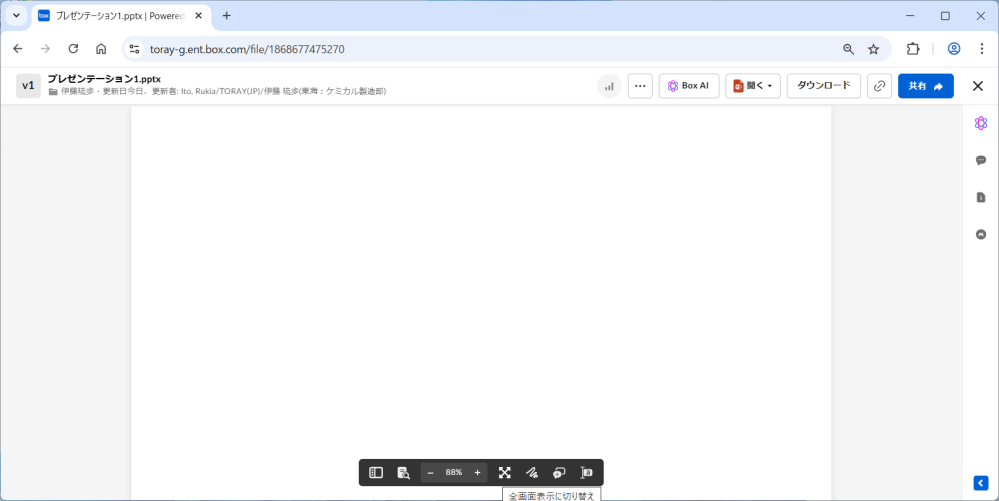The image size is (999, 501).
Task: Open the 伊藤琉歩 parent folder link
Action: 77,92
